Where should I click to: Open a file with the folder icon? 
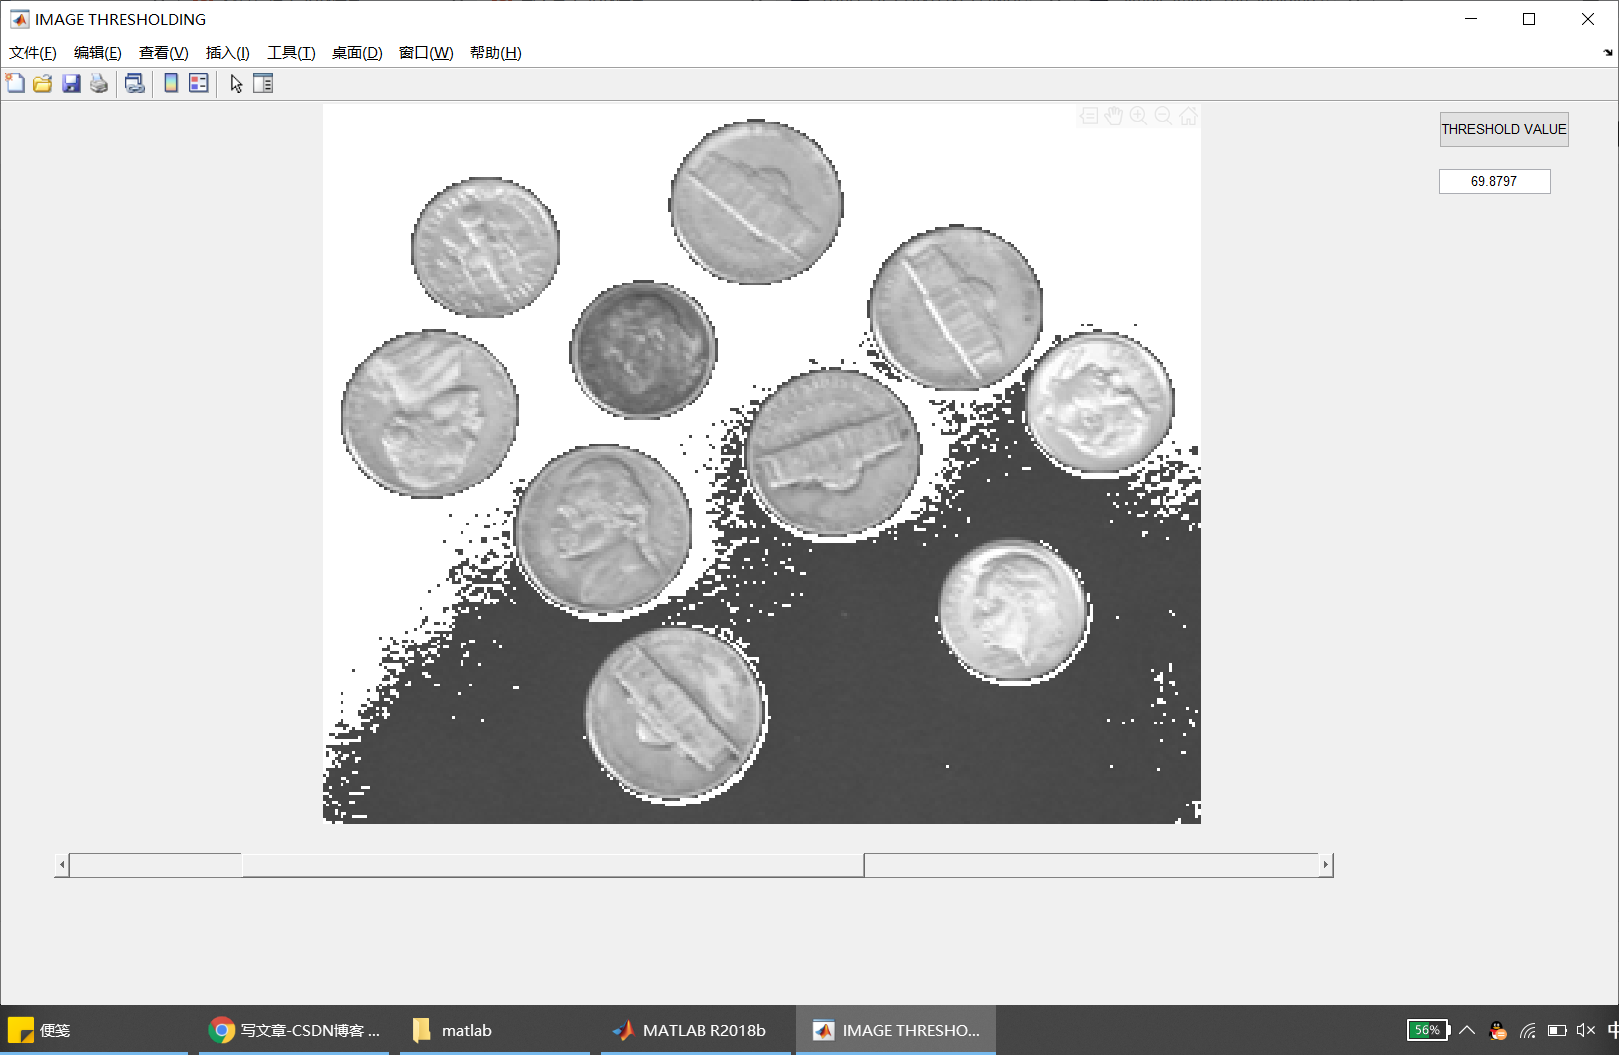[x=43, y=83]
